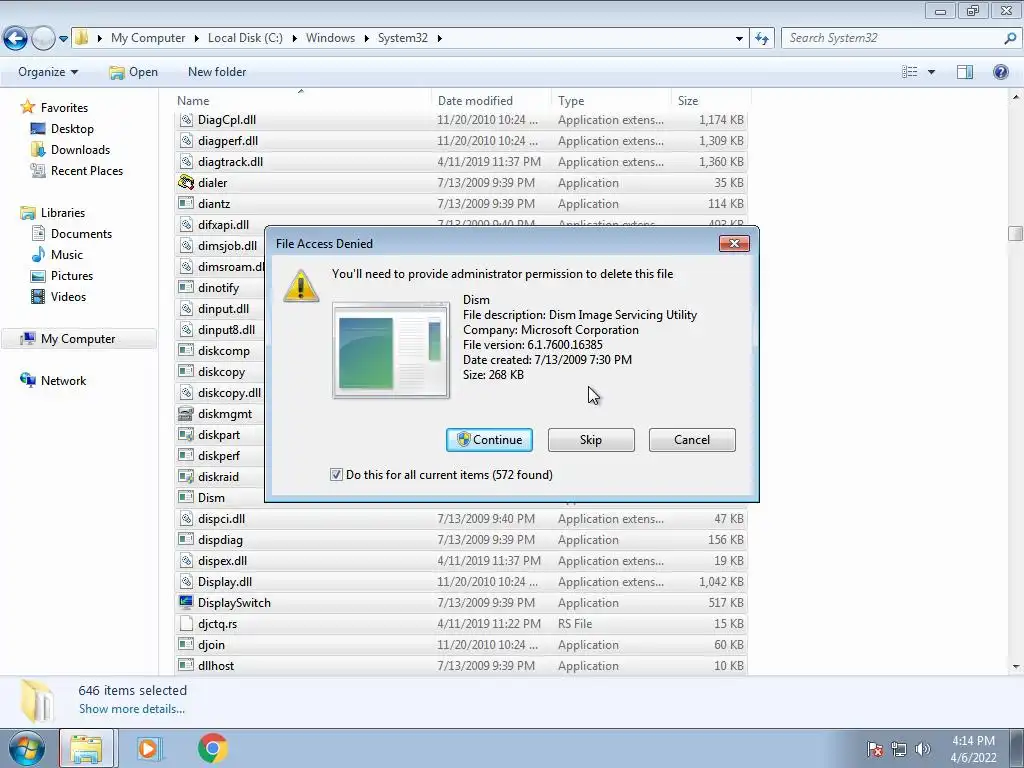This screenshot has width=1024, height=768.
Task: Select the diagtrack.dll file icon
Action: (186, 161)
